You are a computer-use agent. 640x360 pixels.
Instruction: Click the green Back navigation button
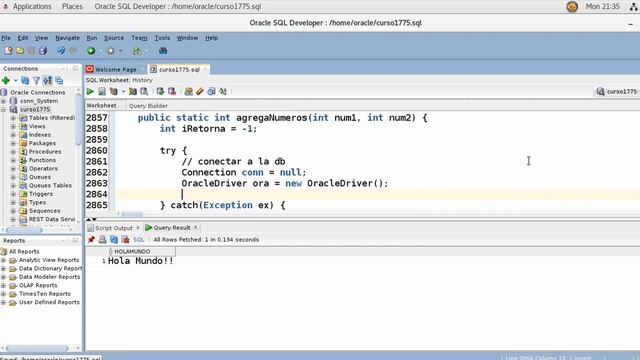click(91, 51)
